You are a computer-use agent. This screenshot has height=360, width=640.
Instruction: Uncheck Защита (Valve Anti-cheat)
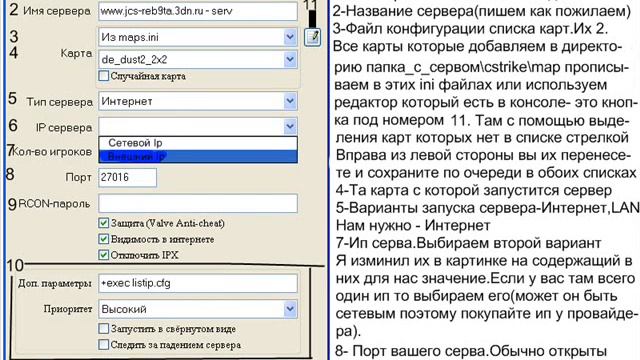104,223
